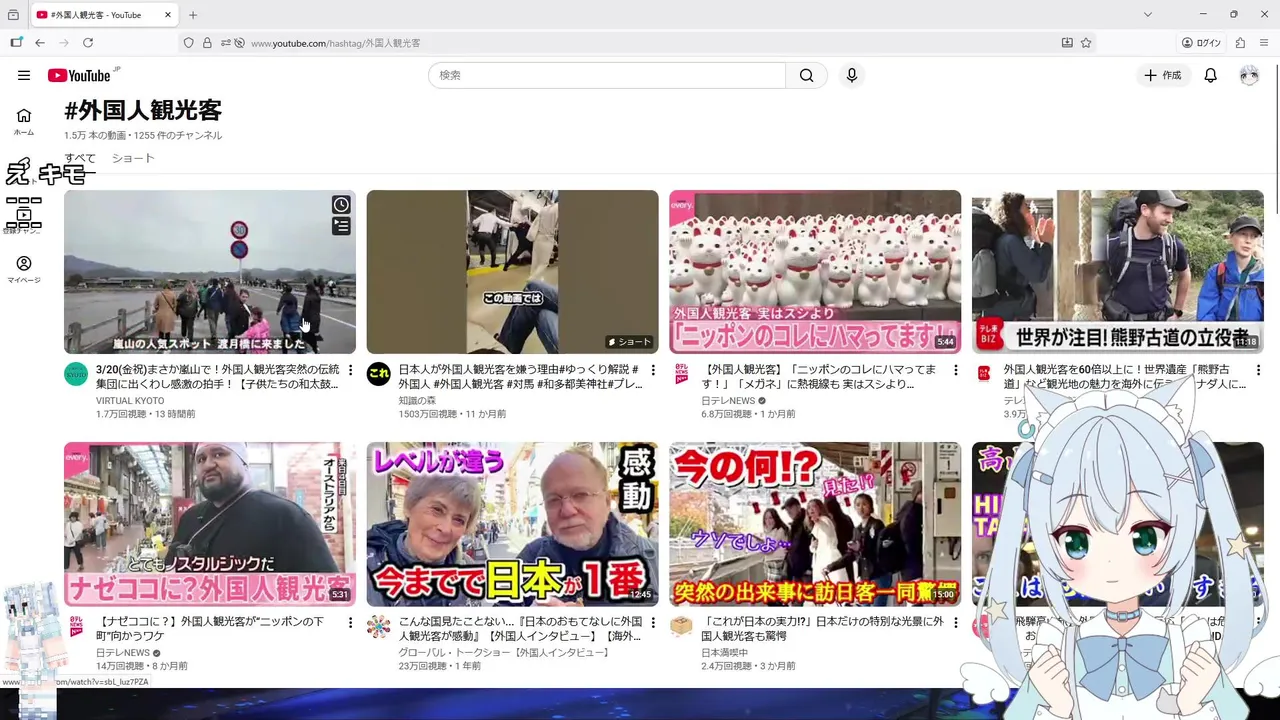Open the 今までで日本が1番 thumbnail

[512, 524]
